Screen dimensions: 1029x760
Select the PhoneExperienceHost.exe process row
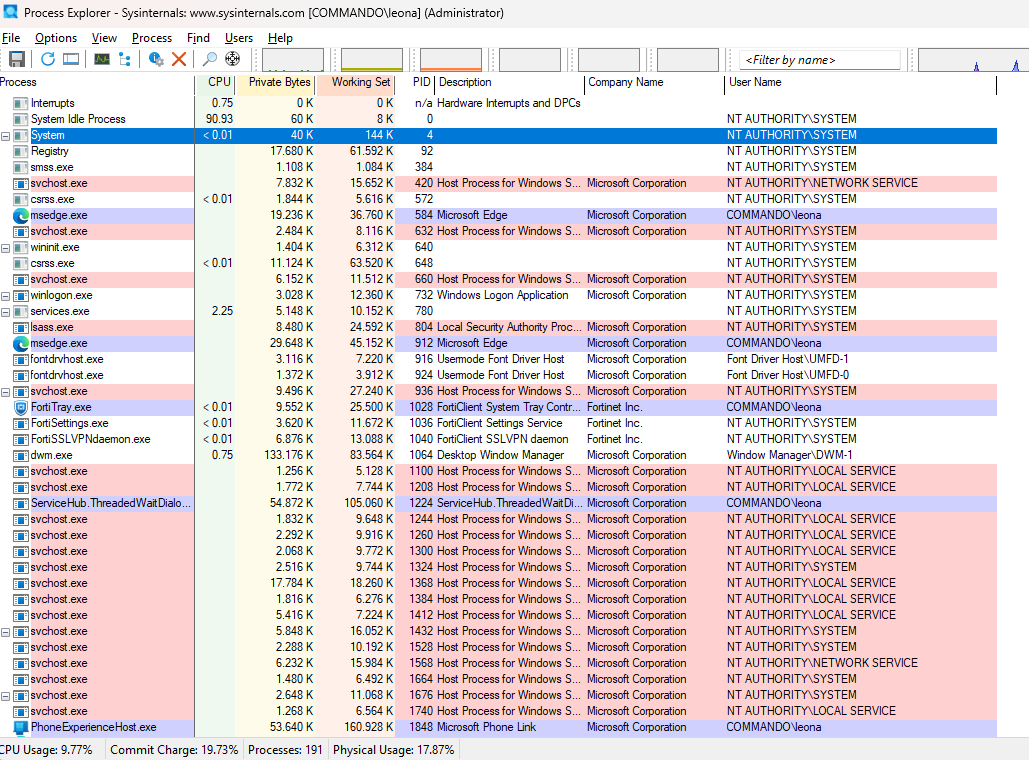(93, 727)
